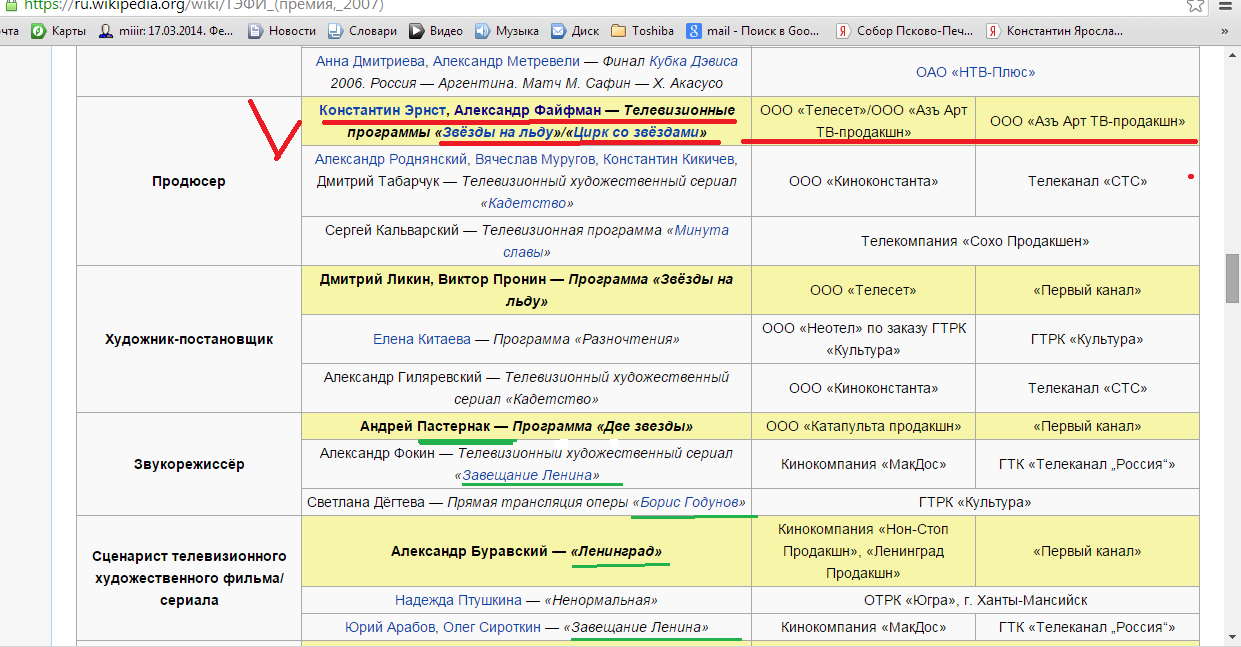The width and height of the screenshot is (1241, 647).
Task: Click the Новости bookmark icon
Action: 255,30
